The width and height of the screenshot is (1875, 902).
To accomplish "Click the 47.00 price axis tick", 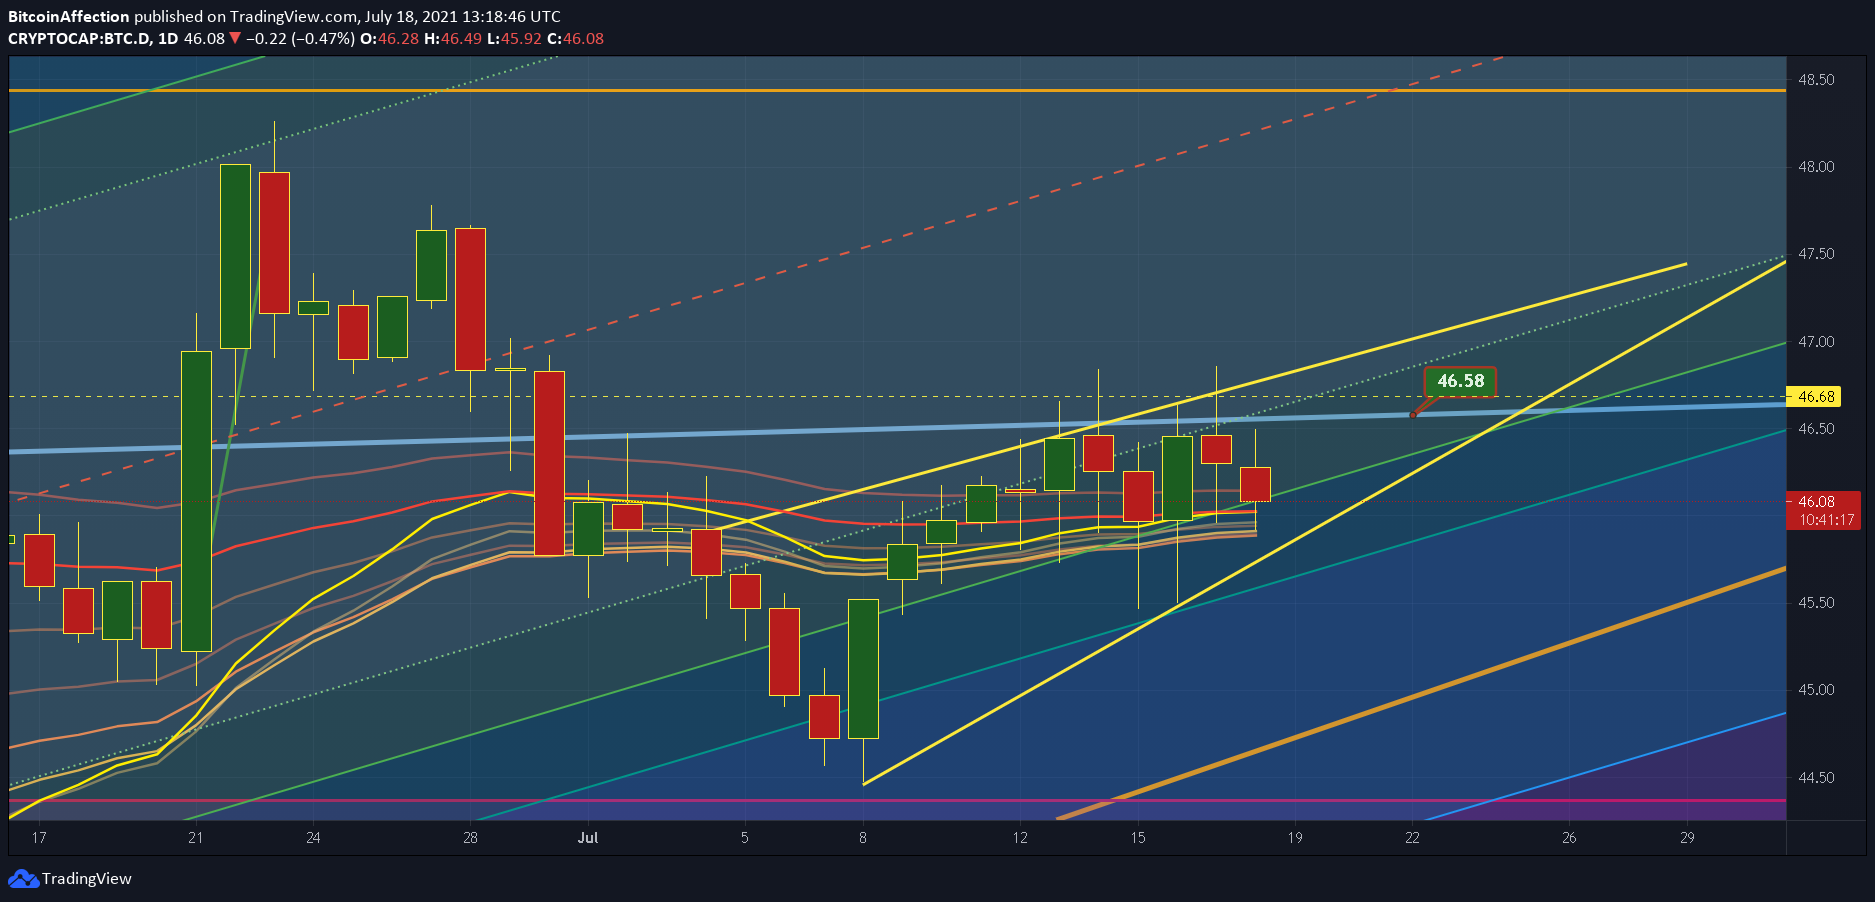I will tap(1816, 342).
